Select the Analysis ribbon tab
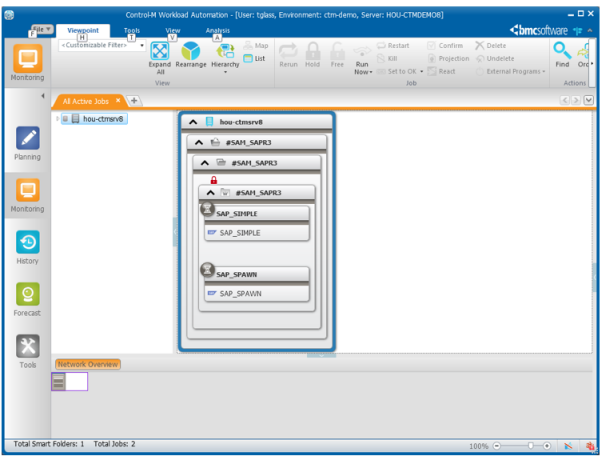 (218, 31)
